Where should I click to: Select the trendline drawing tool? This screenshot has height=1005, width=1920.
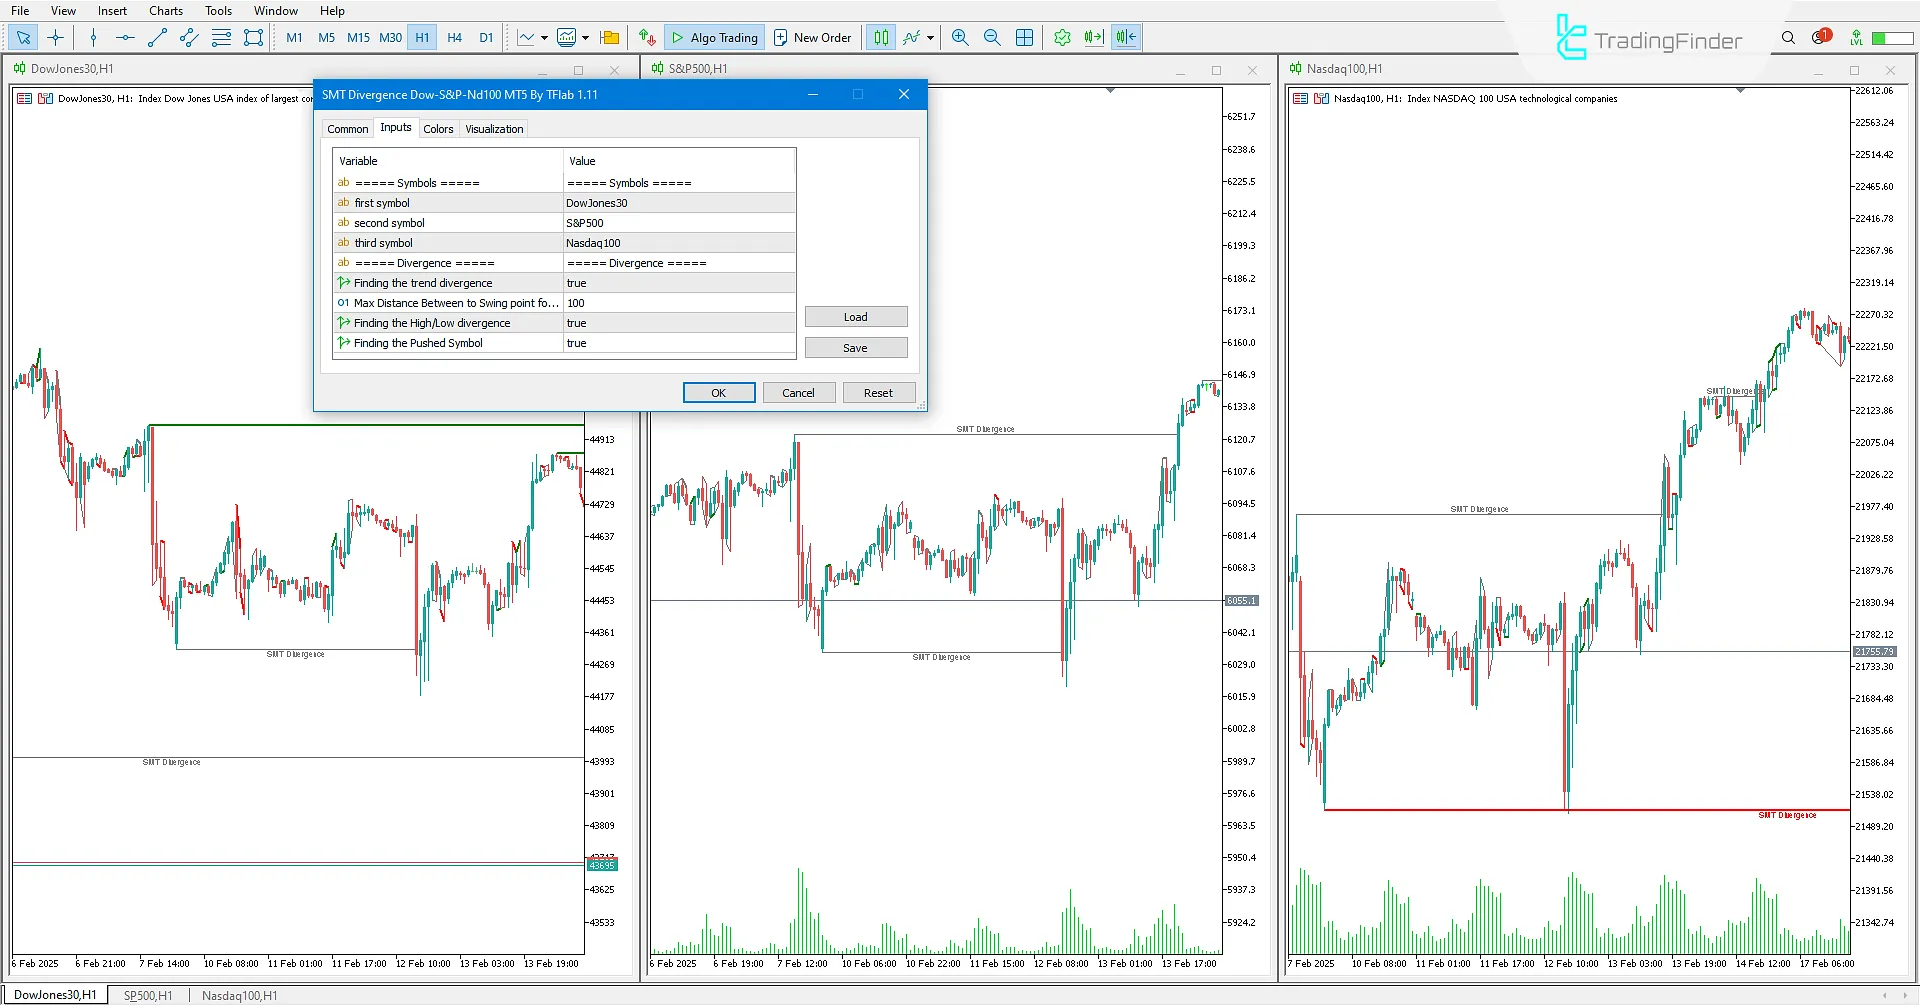pos(156,37)
